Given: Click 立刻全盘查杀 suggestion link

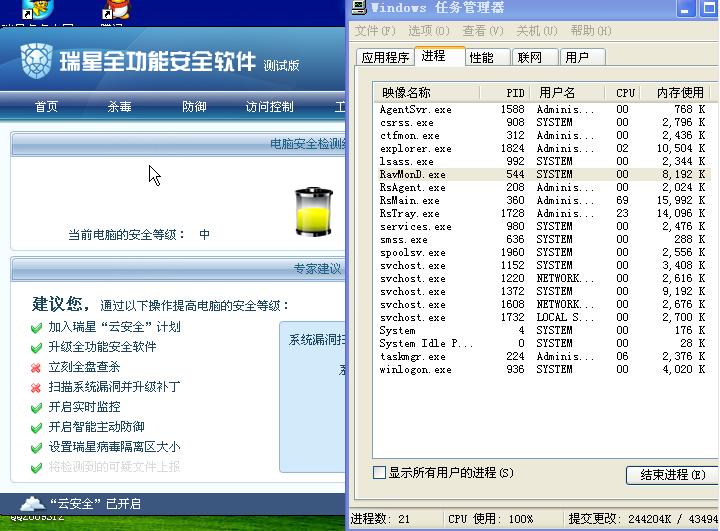Looking at the screenshot, I should pos(84,367).
